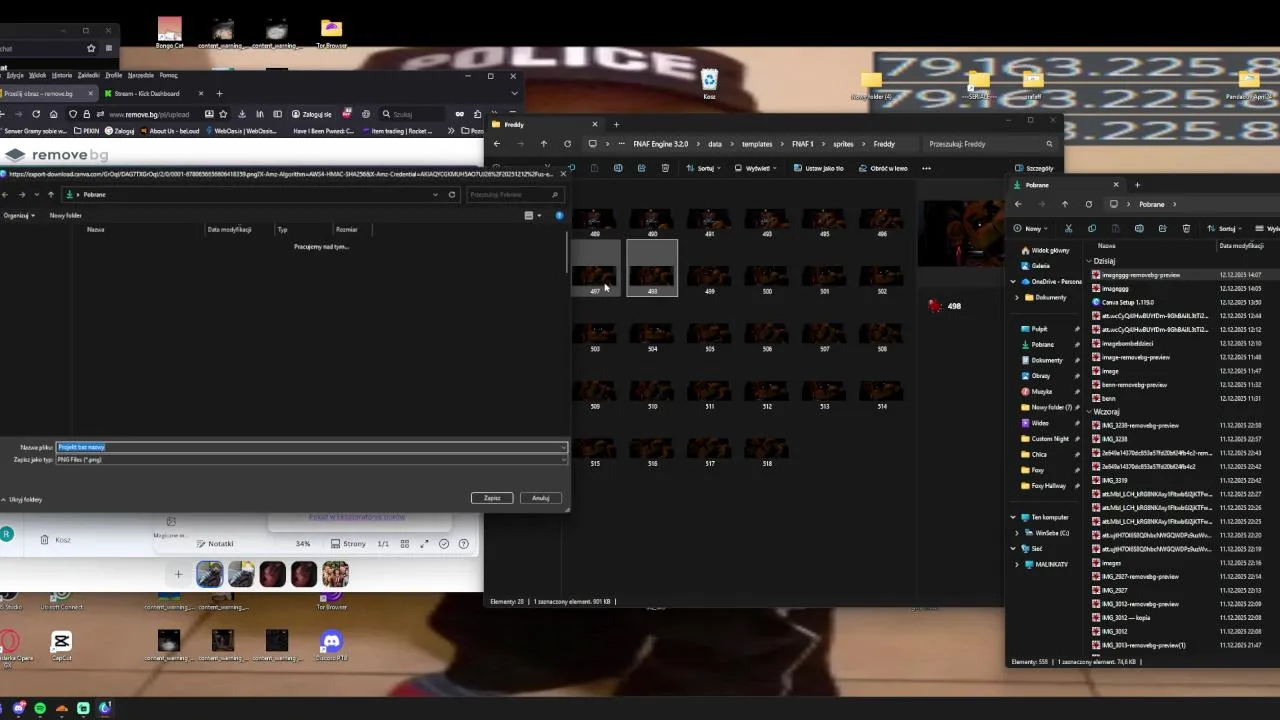This screenshot has width=1280, height=720.
Task: Open Historia menu in Firefox
Action: click(x=62, y=75)
